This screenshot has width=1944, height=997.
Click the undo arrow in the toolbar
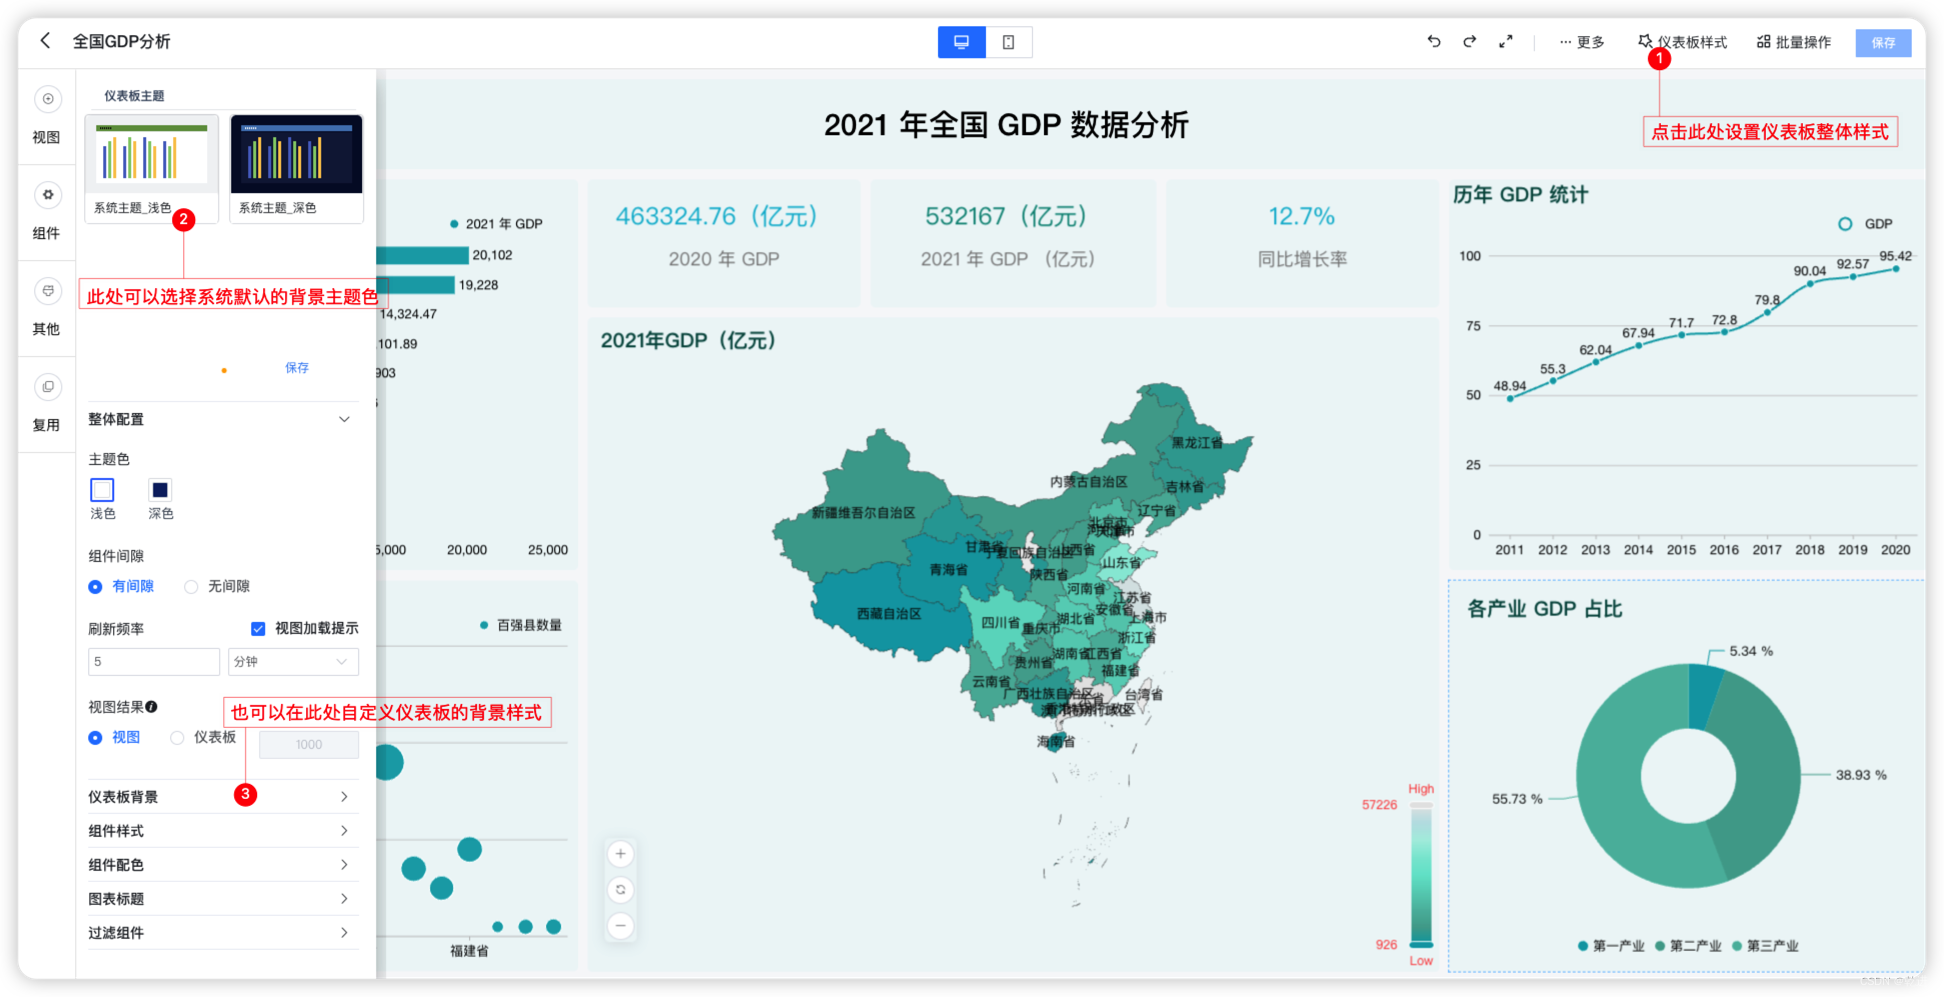pos(1433,41)
